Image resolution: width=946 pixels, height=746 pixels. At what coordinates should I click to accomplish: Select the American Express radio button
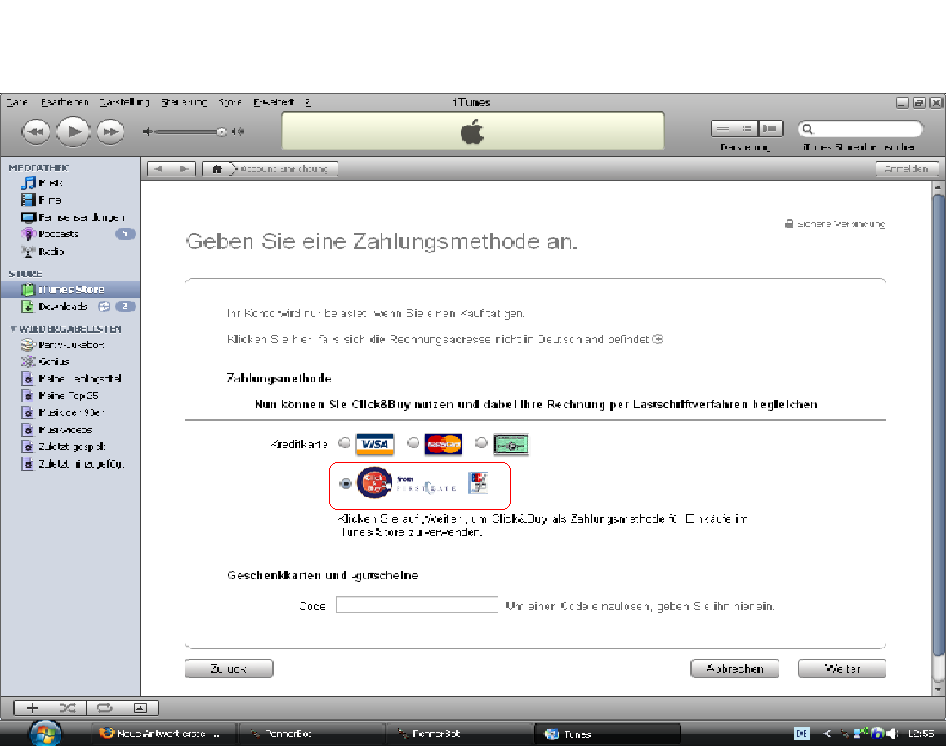(481, 442)
